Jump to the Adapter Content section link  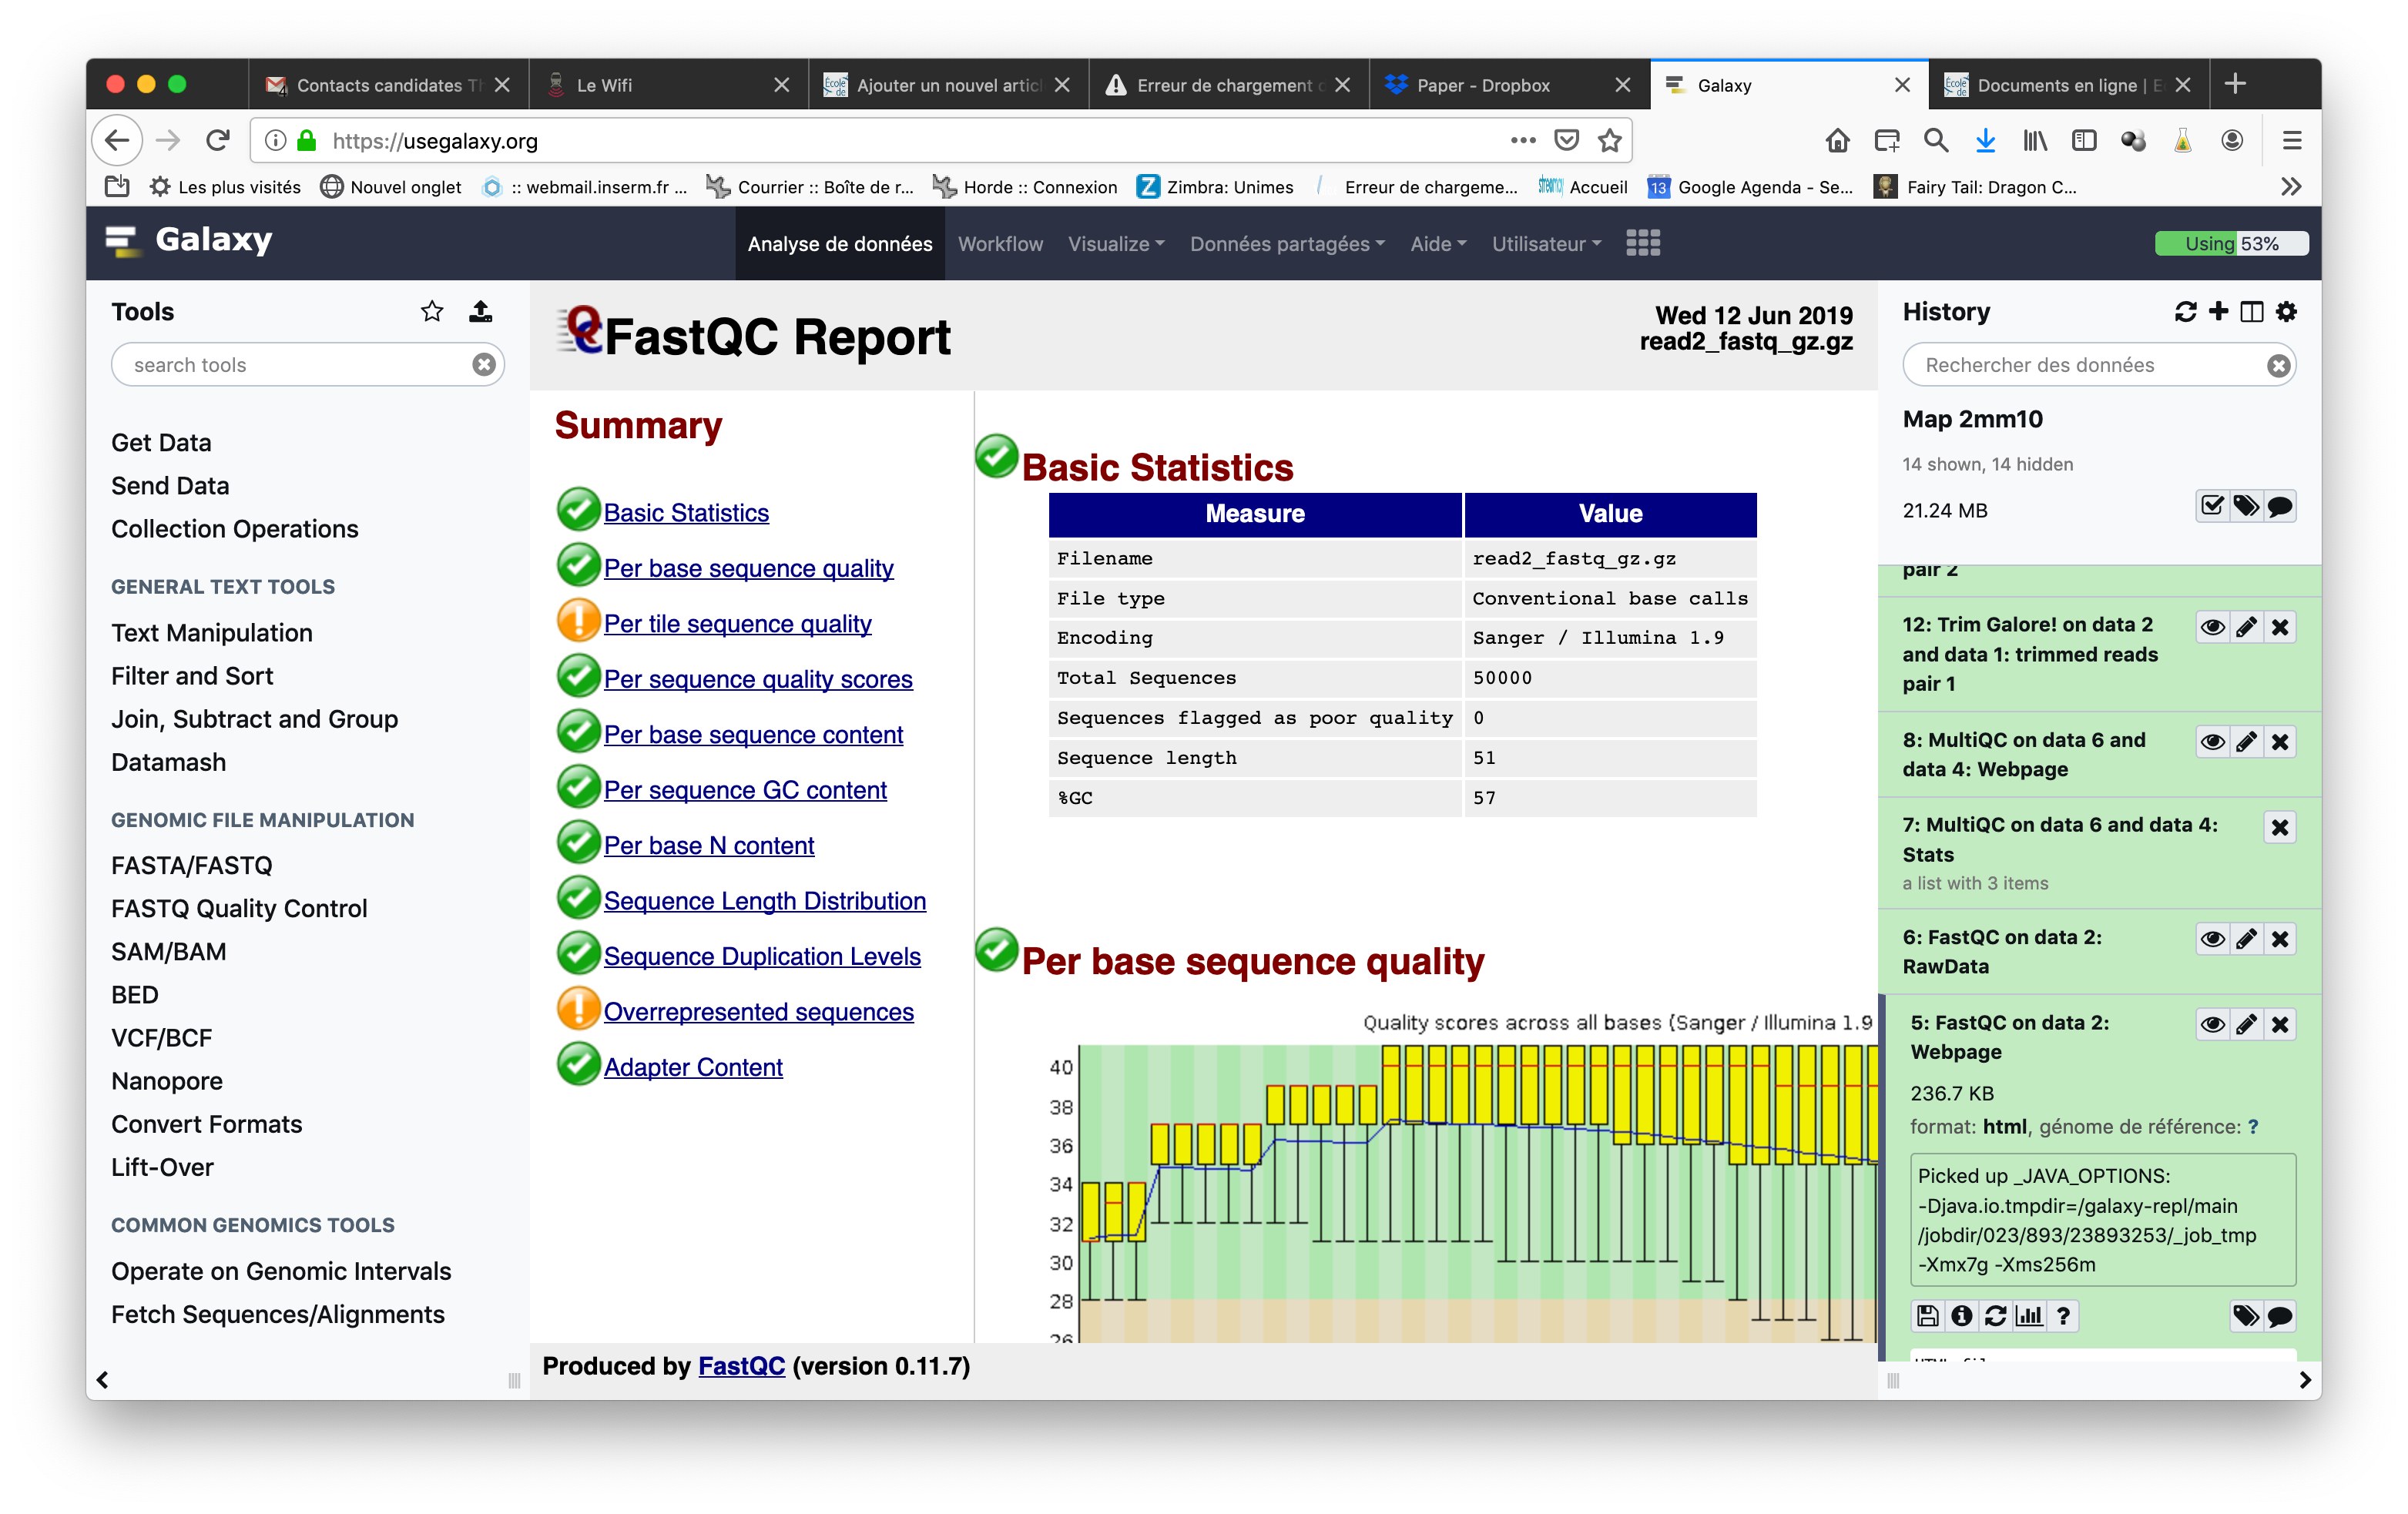tap(693, 1067)
